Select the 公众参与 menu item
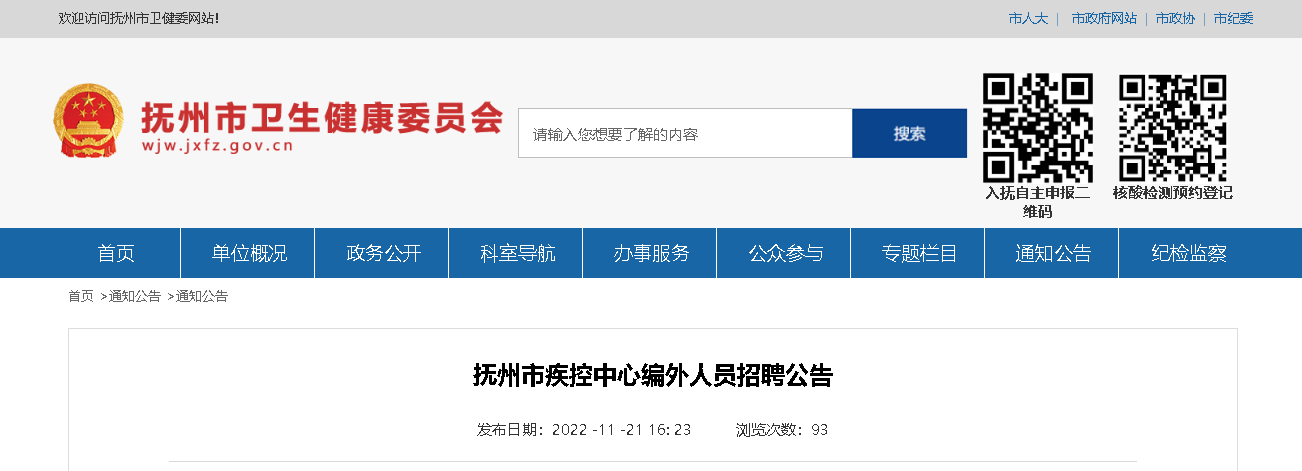Screen dimensions: 1302x471 tap(784, 253)
